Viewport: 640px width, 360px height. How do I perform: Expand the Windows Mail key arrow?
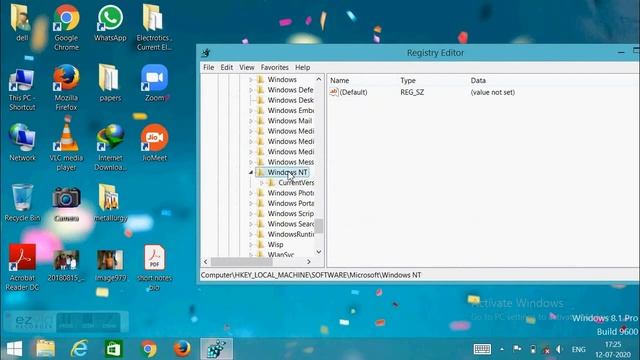[251, 121]
